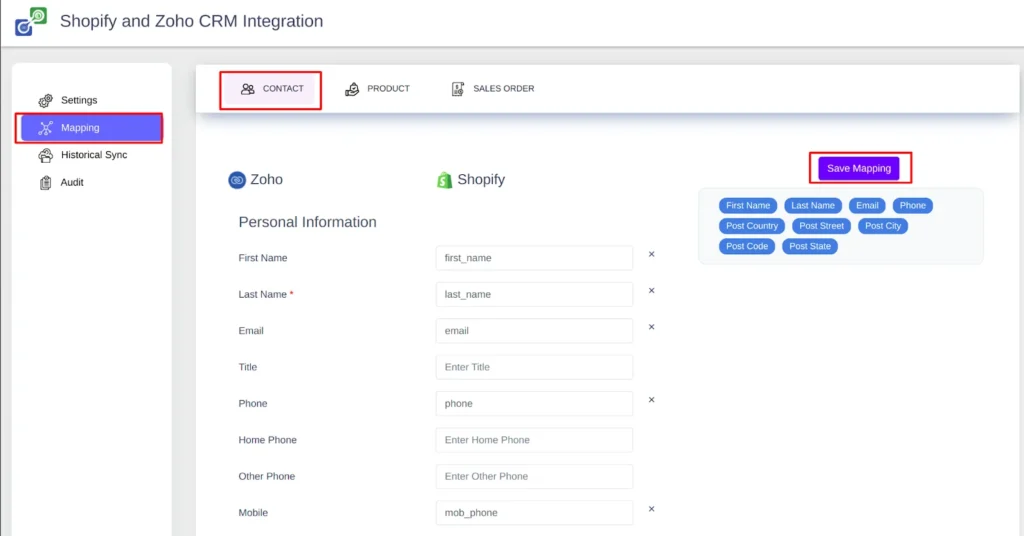Viewport: 1024px width, 536px height.
Task: Click the first_name input field
Action: (x=534, y=258)
